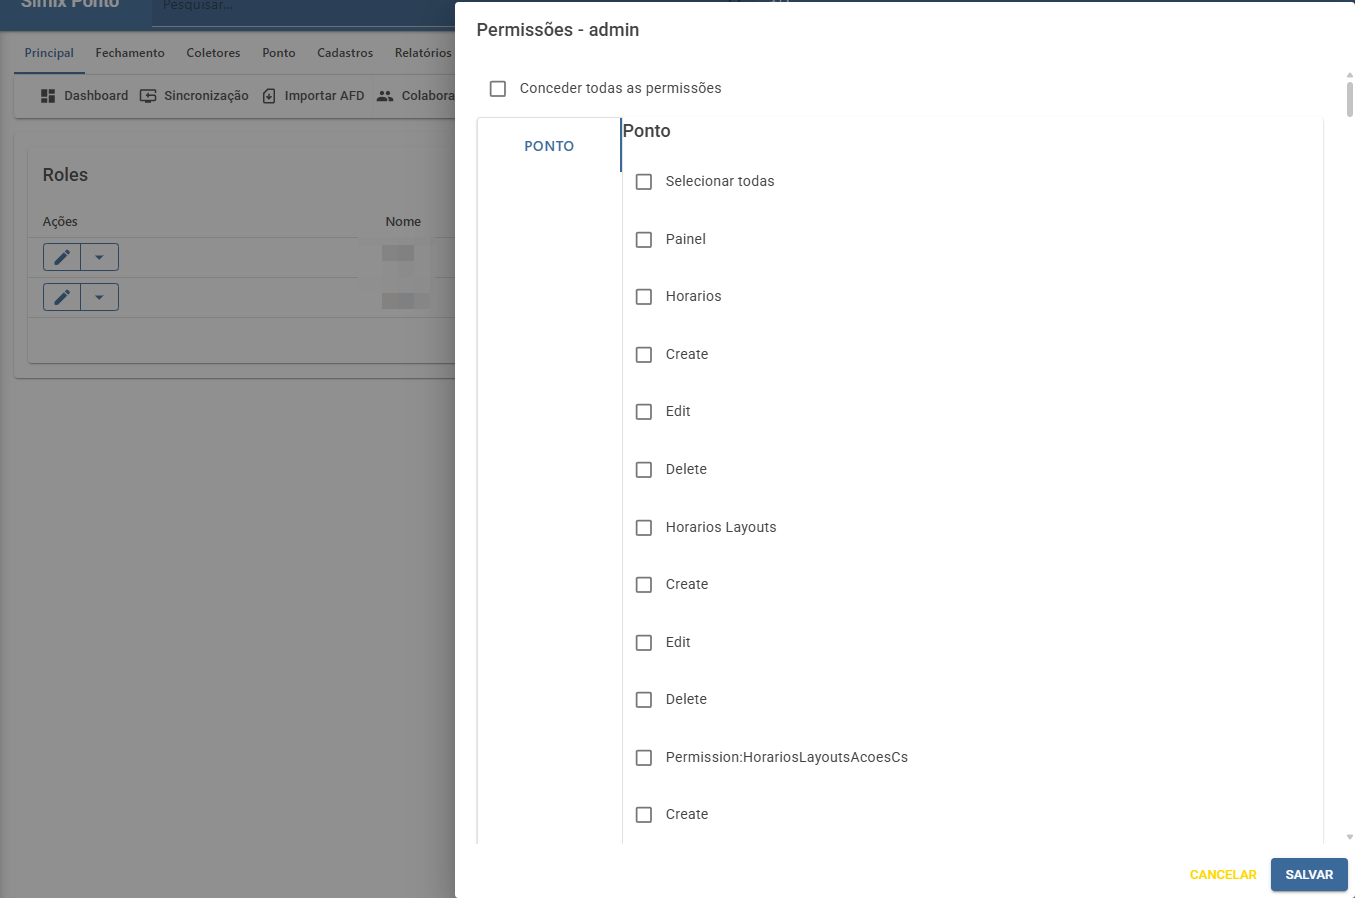The height and width of the screenshot is (898, 1355).
Task: Open the Principal menu tab
Action: click(49, 53)
